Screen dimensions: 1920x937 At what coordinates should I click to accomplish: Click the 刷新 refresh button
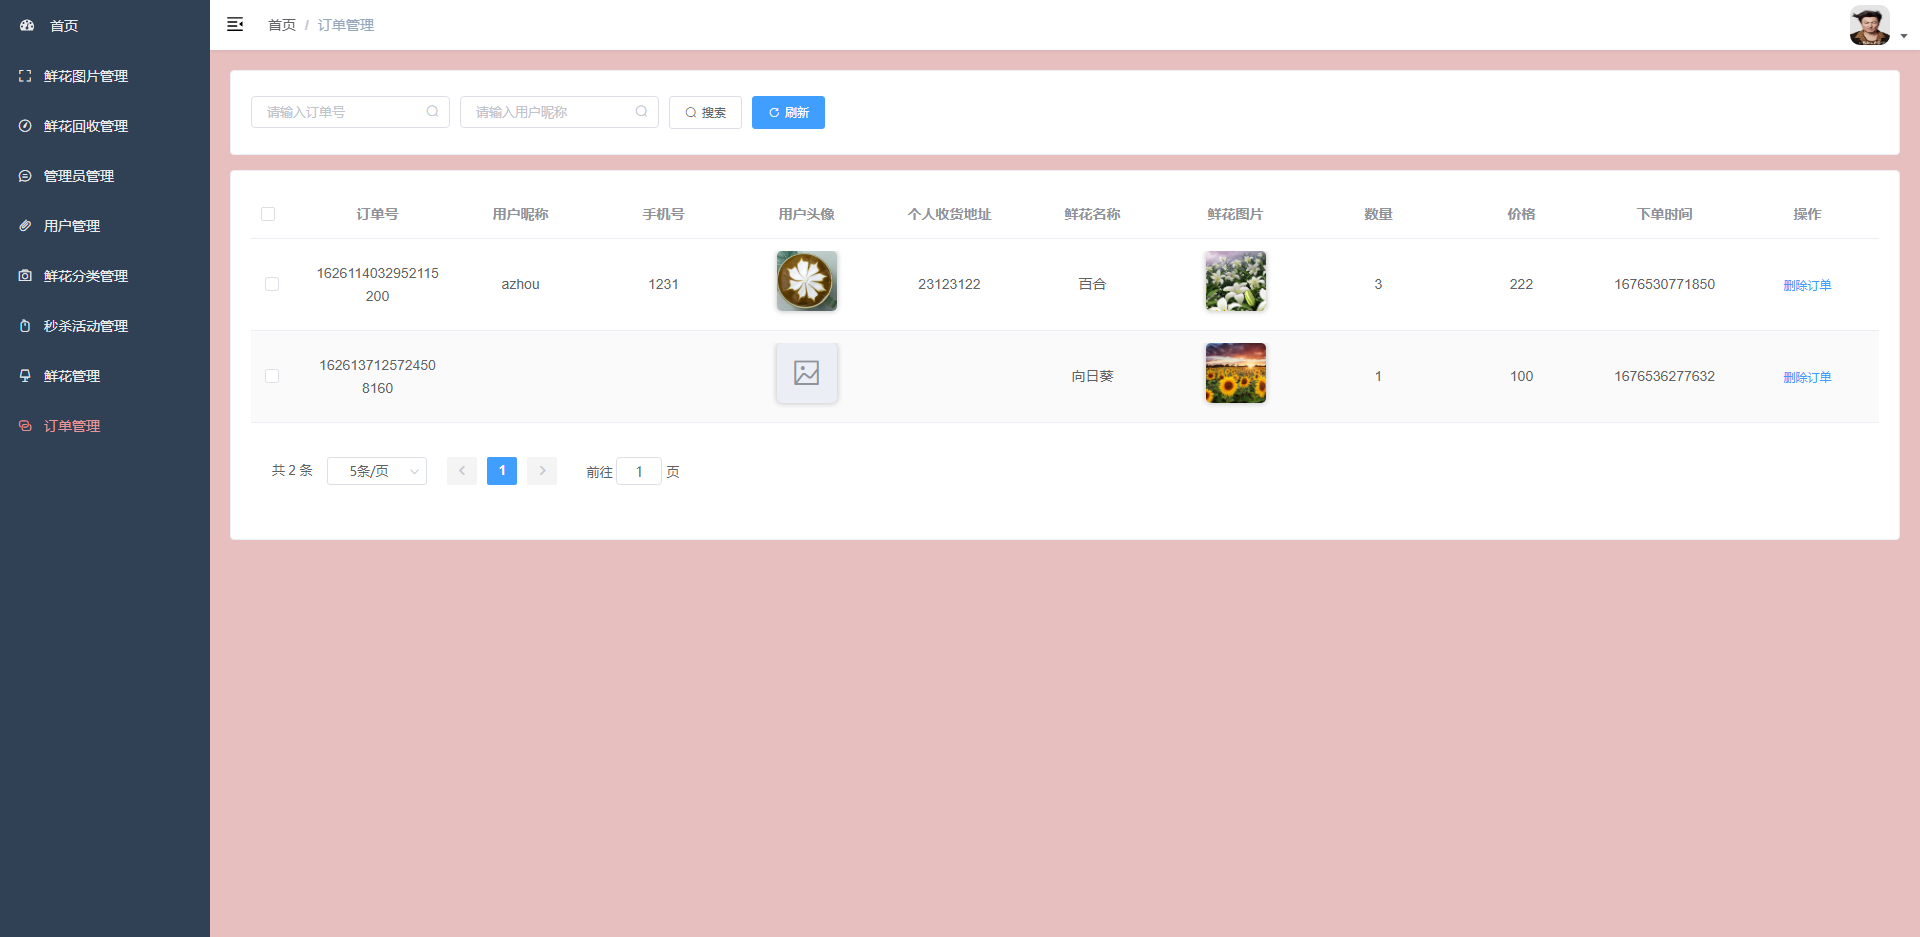(x=788, y=112)
